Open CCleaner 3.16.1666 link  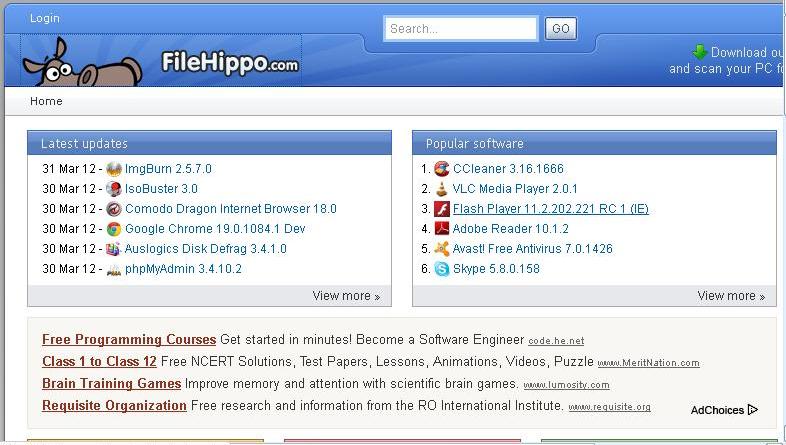point(508,169)
